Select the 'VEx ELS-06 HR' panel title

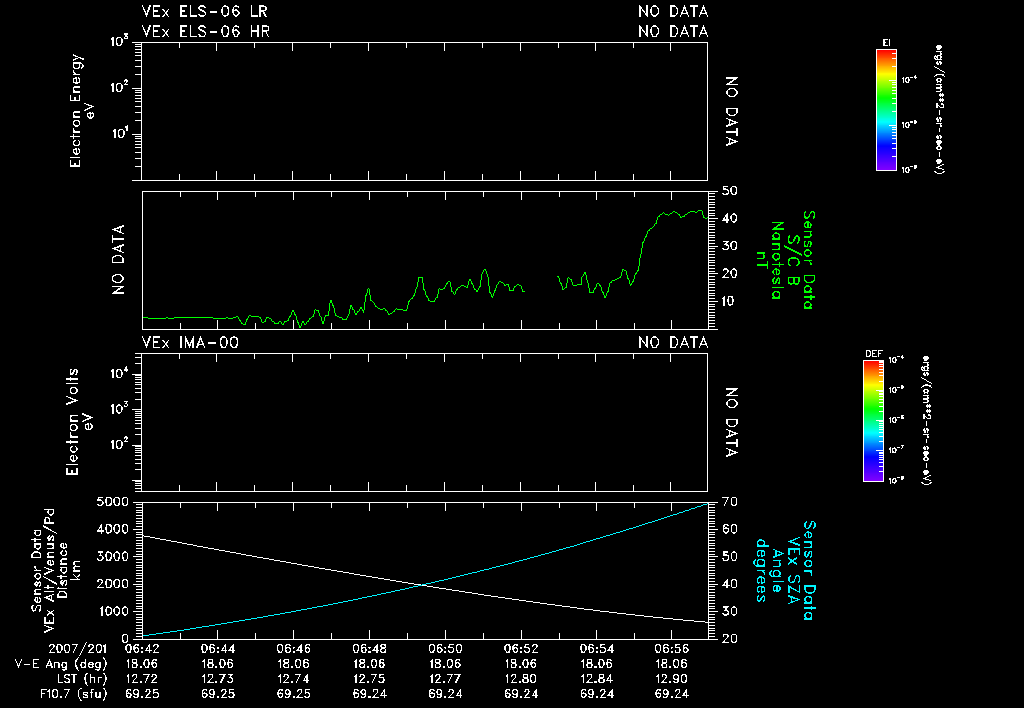(x=205, y=31)
